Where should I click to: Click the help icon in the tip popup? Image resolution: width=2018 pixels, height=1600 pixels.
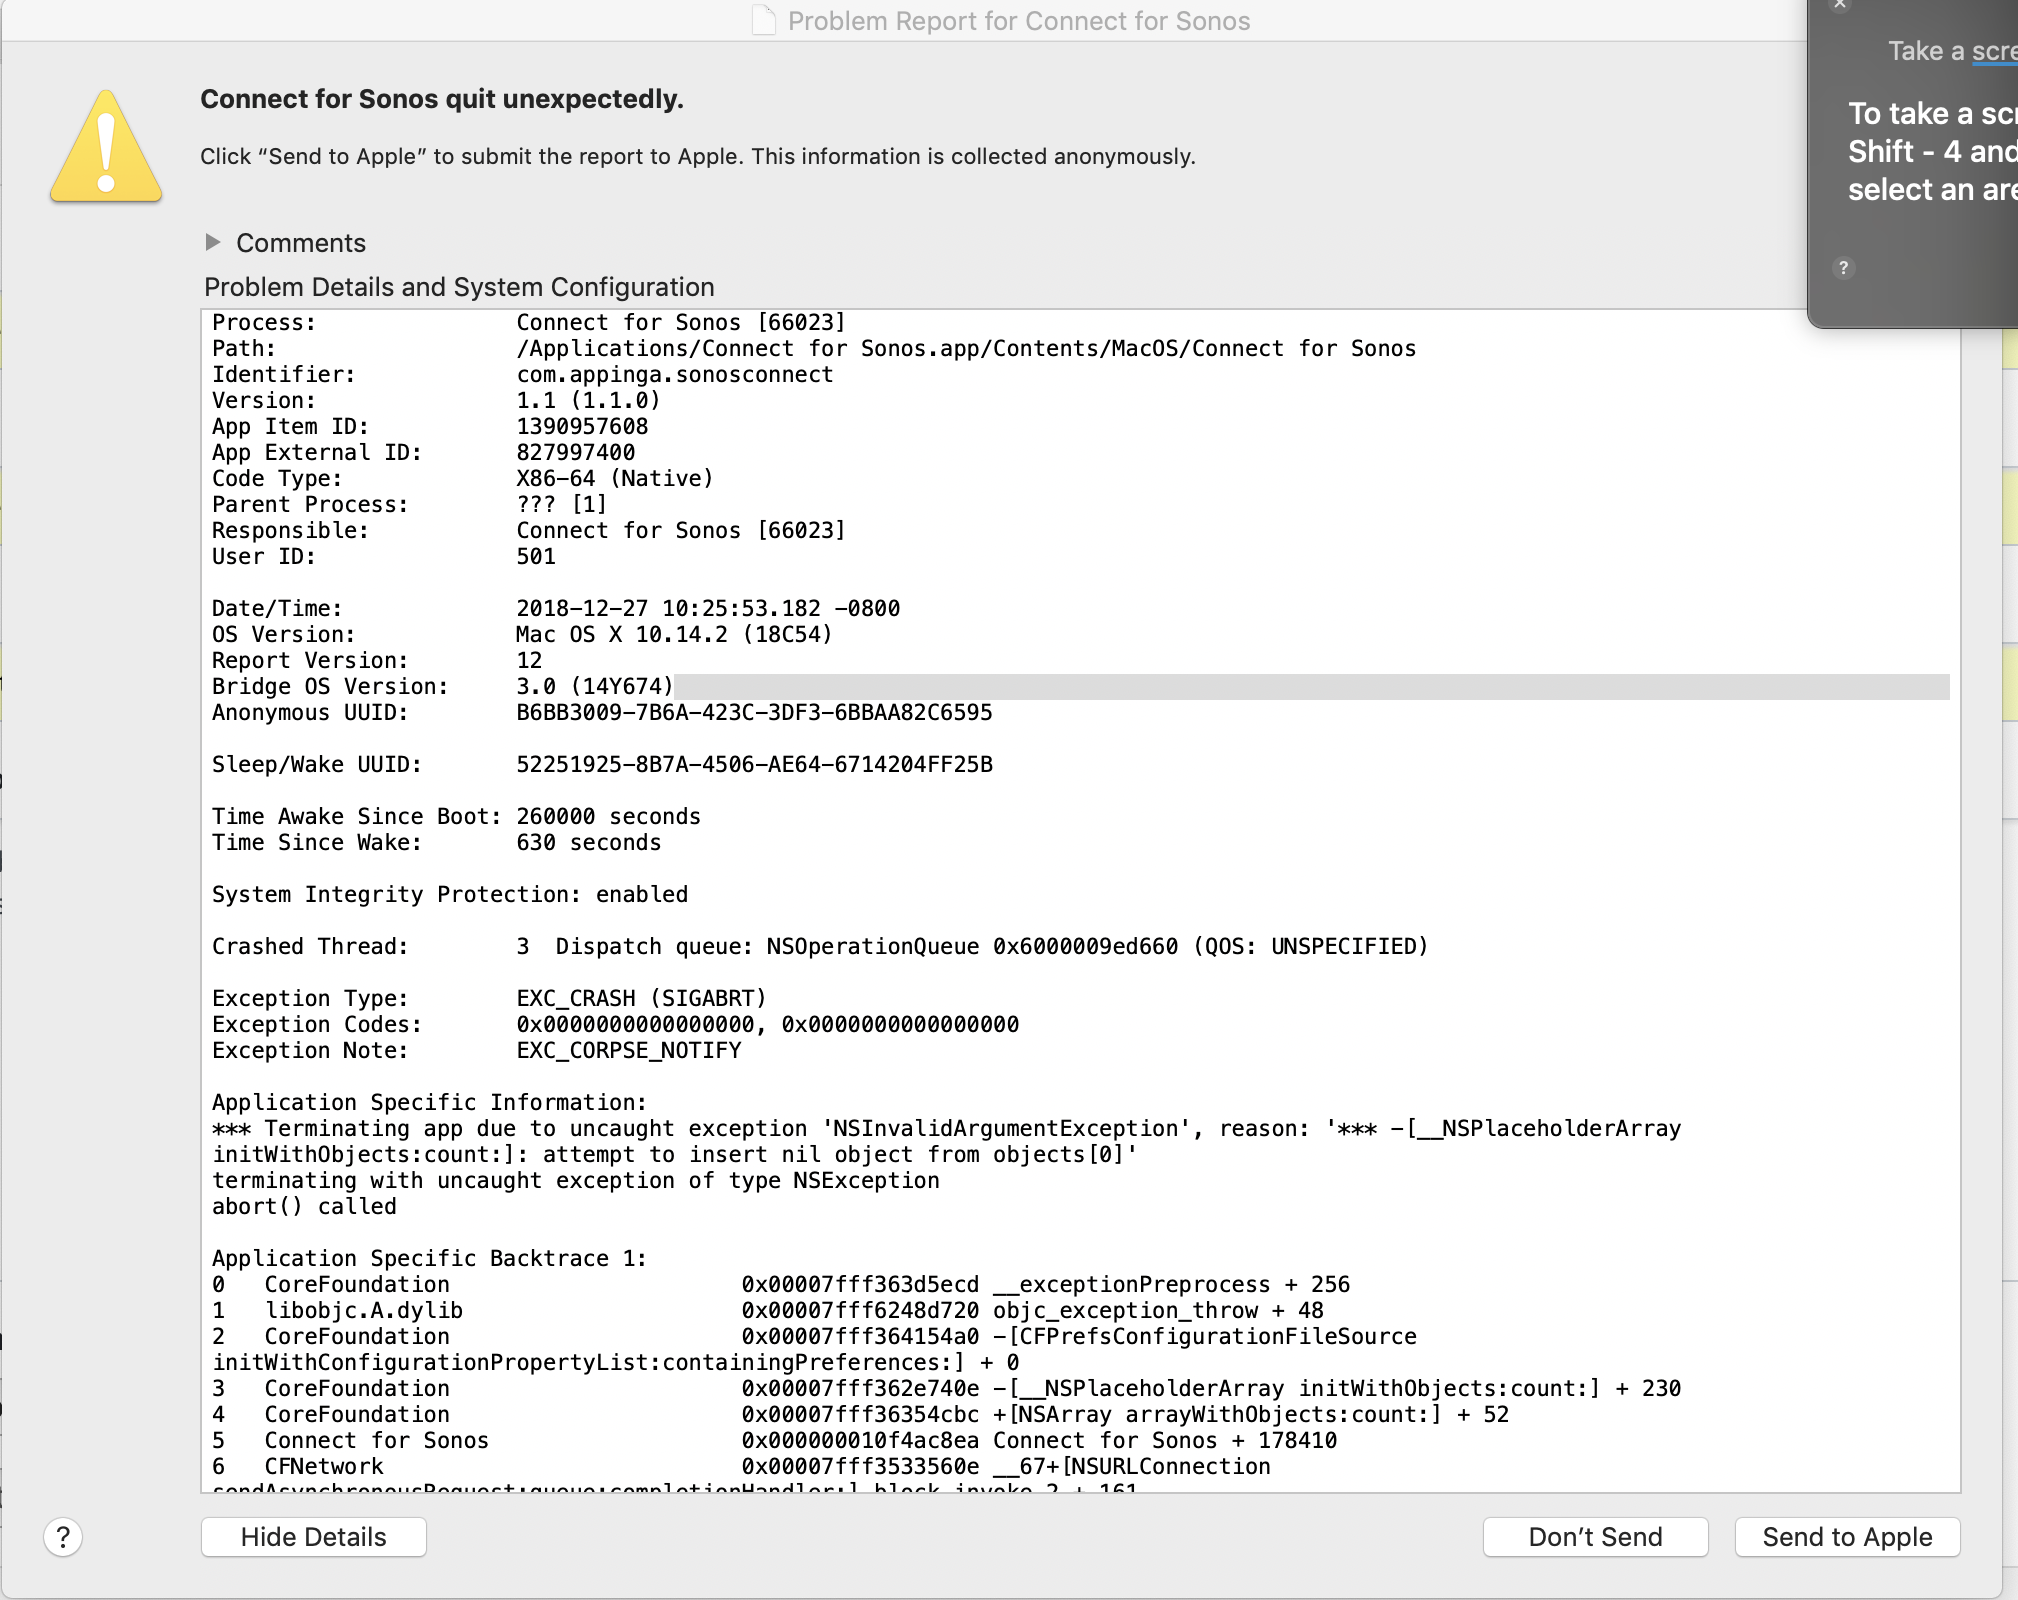pyautogui.click(x=1843, y=268)
